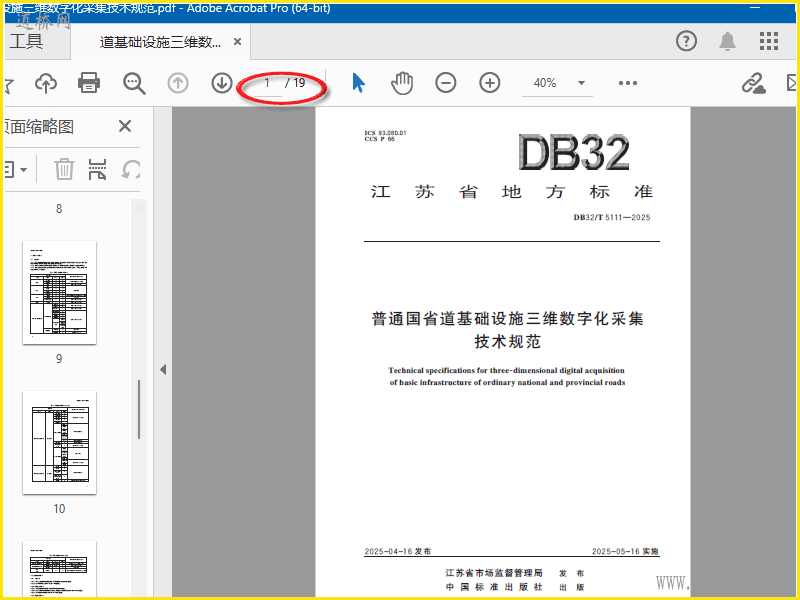The width and height of the screenshot is (800, 600).
Task: Click the 中国标准出版社 publisher line
Action: pos(494,587)
